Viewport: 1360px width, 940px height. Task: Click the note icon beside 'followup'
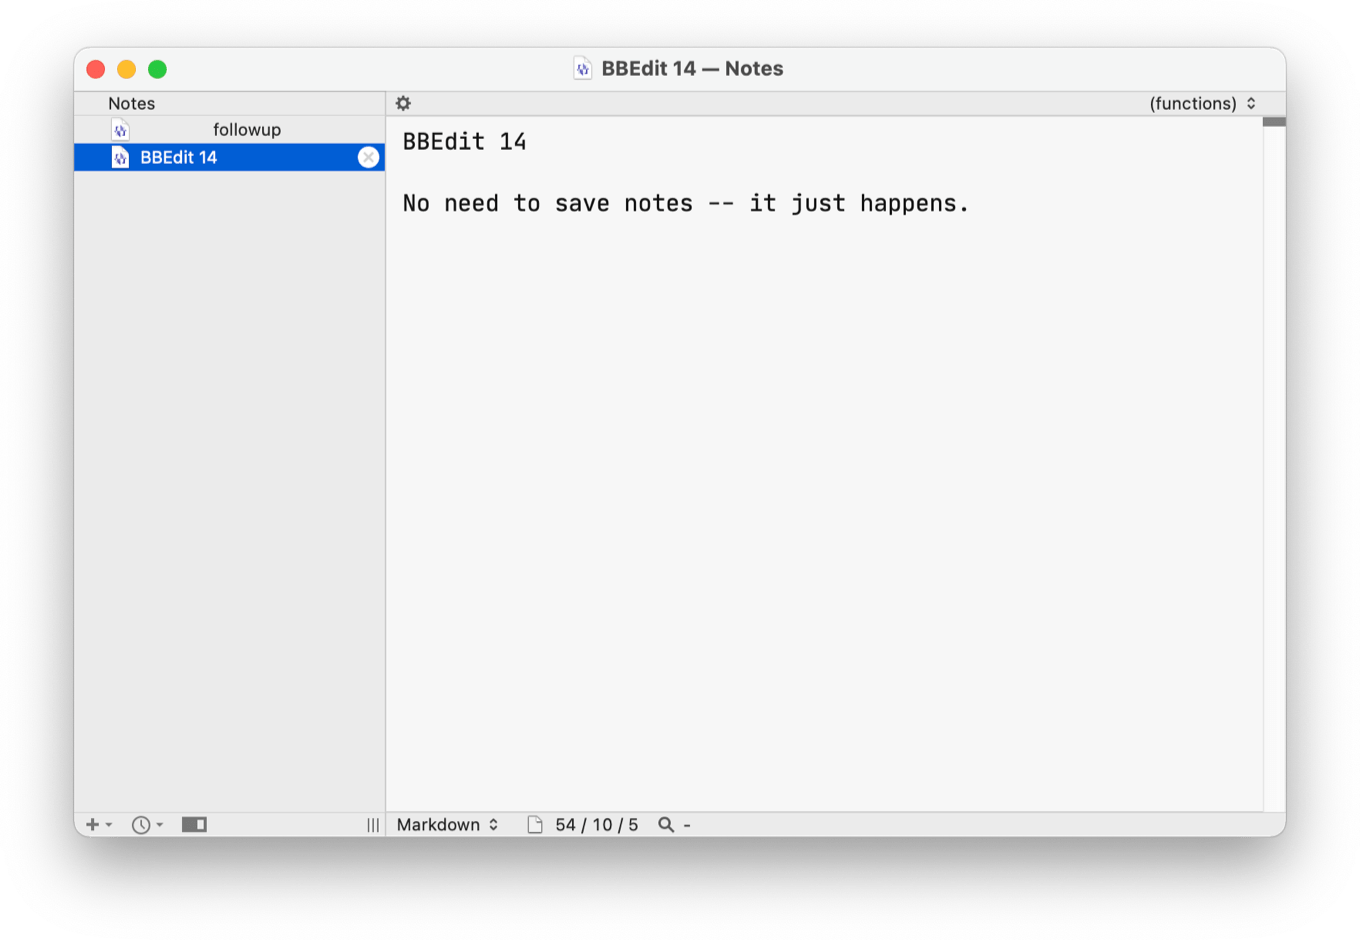click(120, 129)
